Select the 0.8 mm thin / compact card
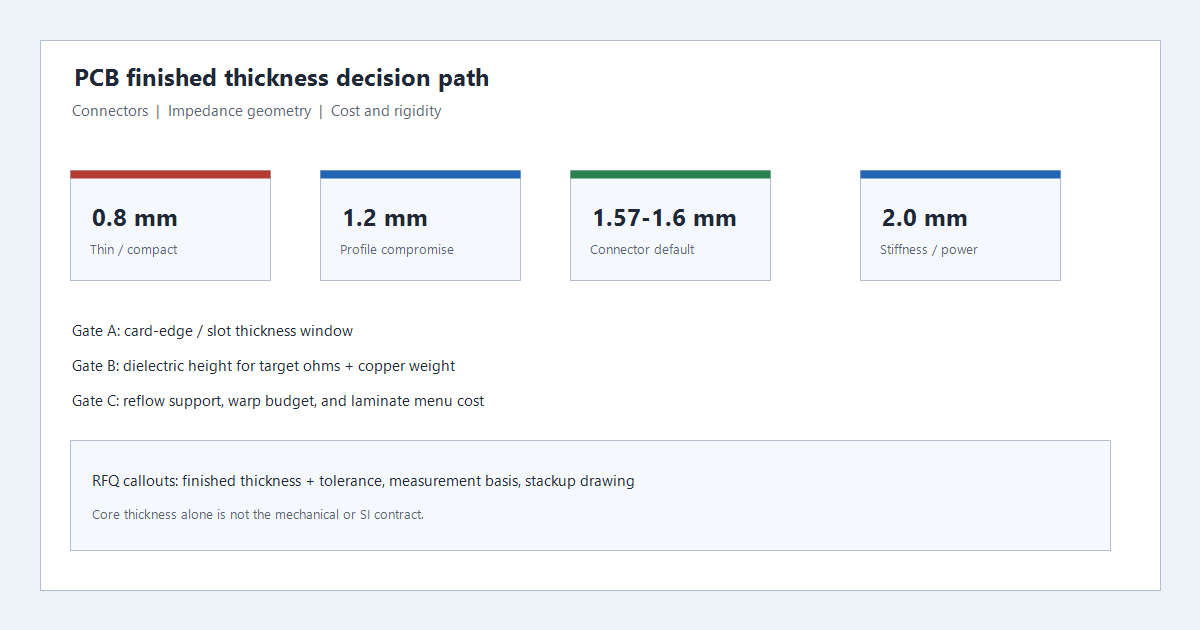Screen dimensions: 1200x630 coord(170,225)
